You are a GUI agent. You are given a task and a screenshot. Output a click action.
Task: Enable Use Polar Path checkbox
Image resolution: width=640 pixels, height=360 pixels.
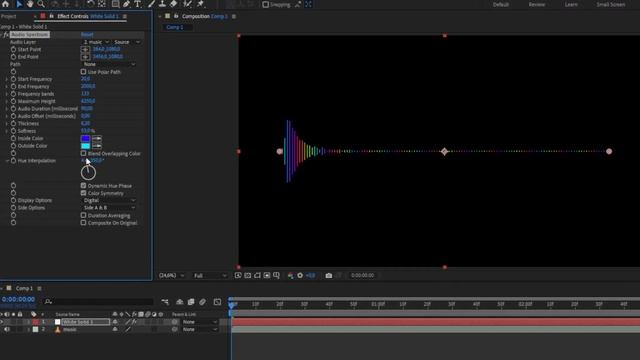tap(83, 72)
